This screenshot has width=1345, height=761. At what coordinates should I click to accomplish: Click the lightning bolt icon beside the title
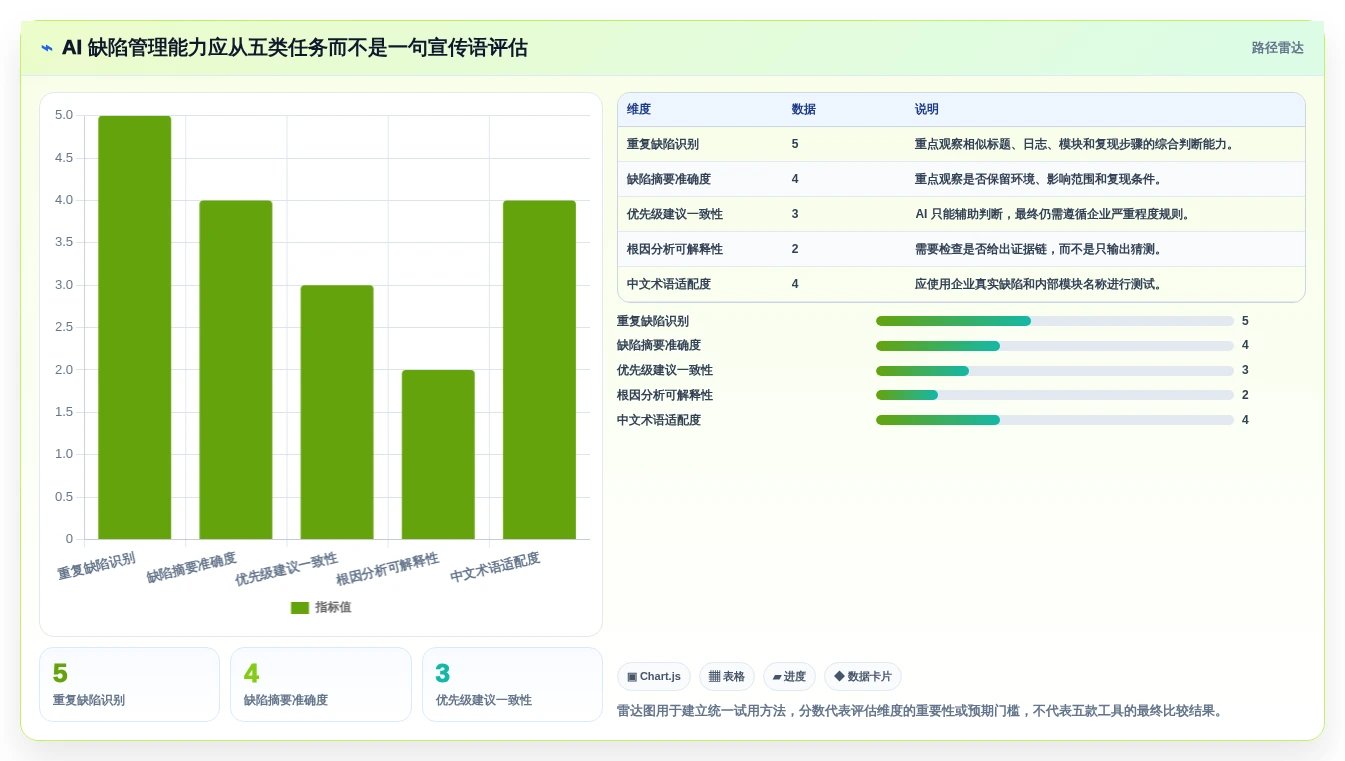(47, 48)
